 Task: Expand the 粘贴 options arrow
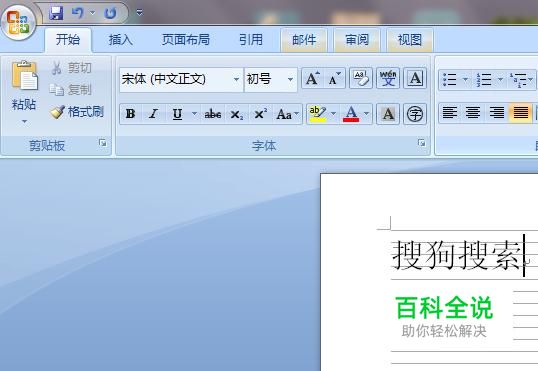pos(24,121)
